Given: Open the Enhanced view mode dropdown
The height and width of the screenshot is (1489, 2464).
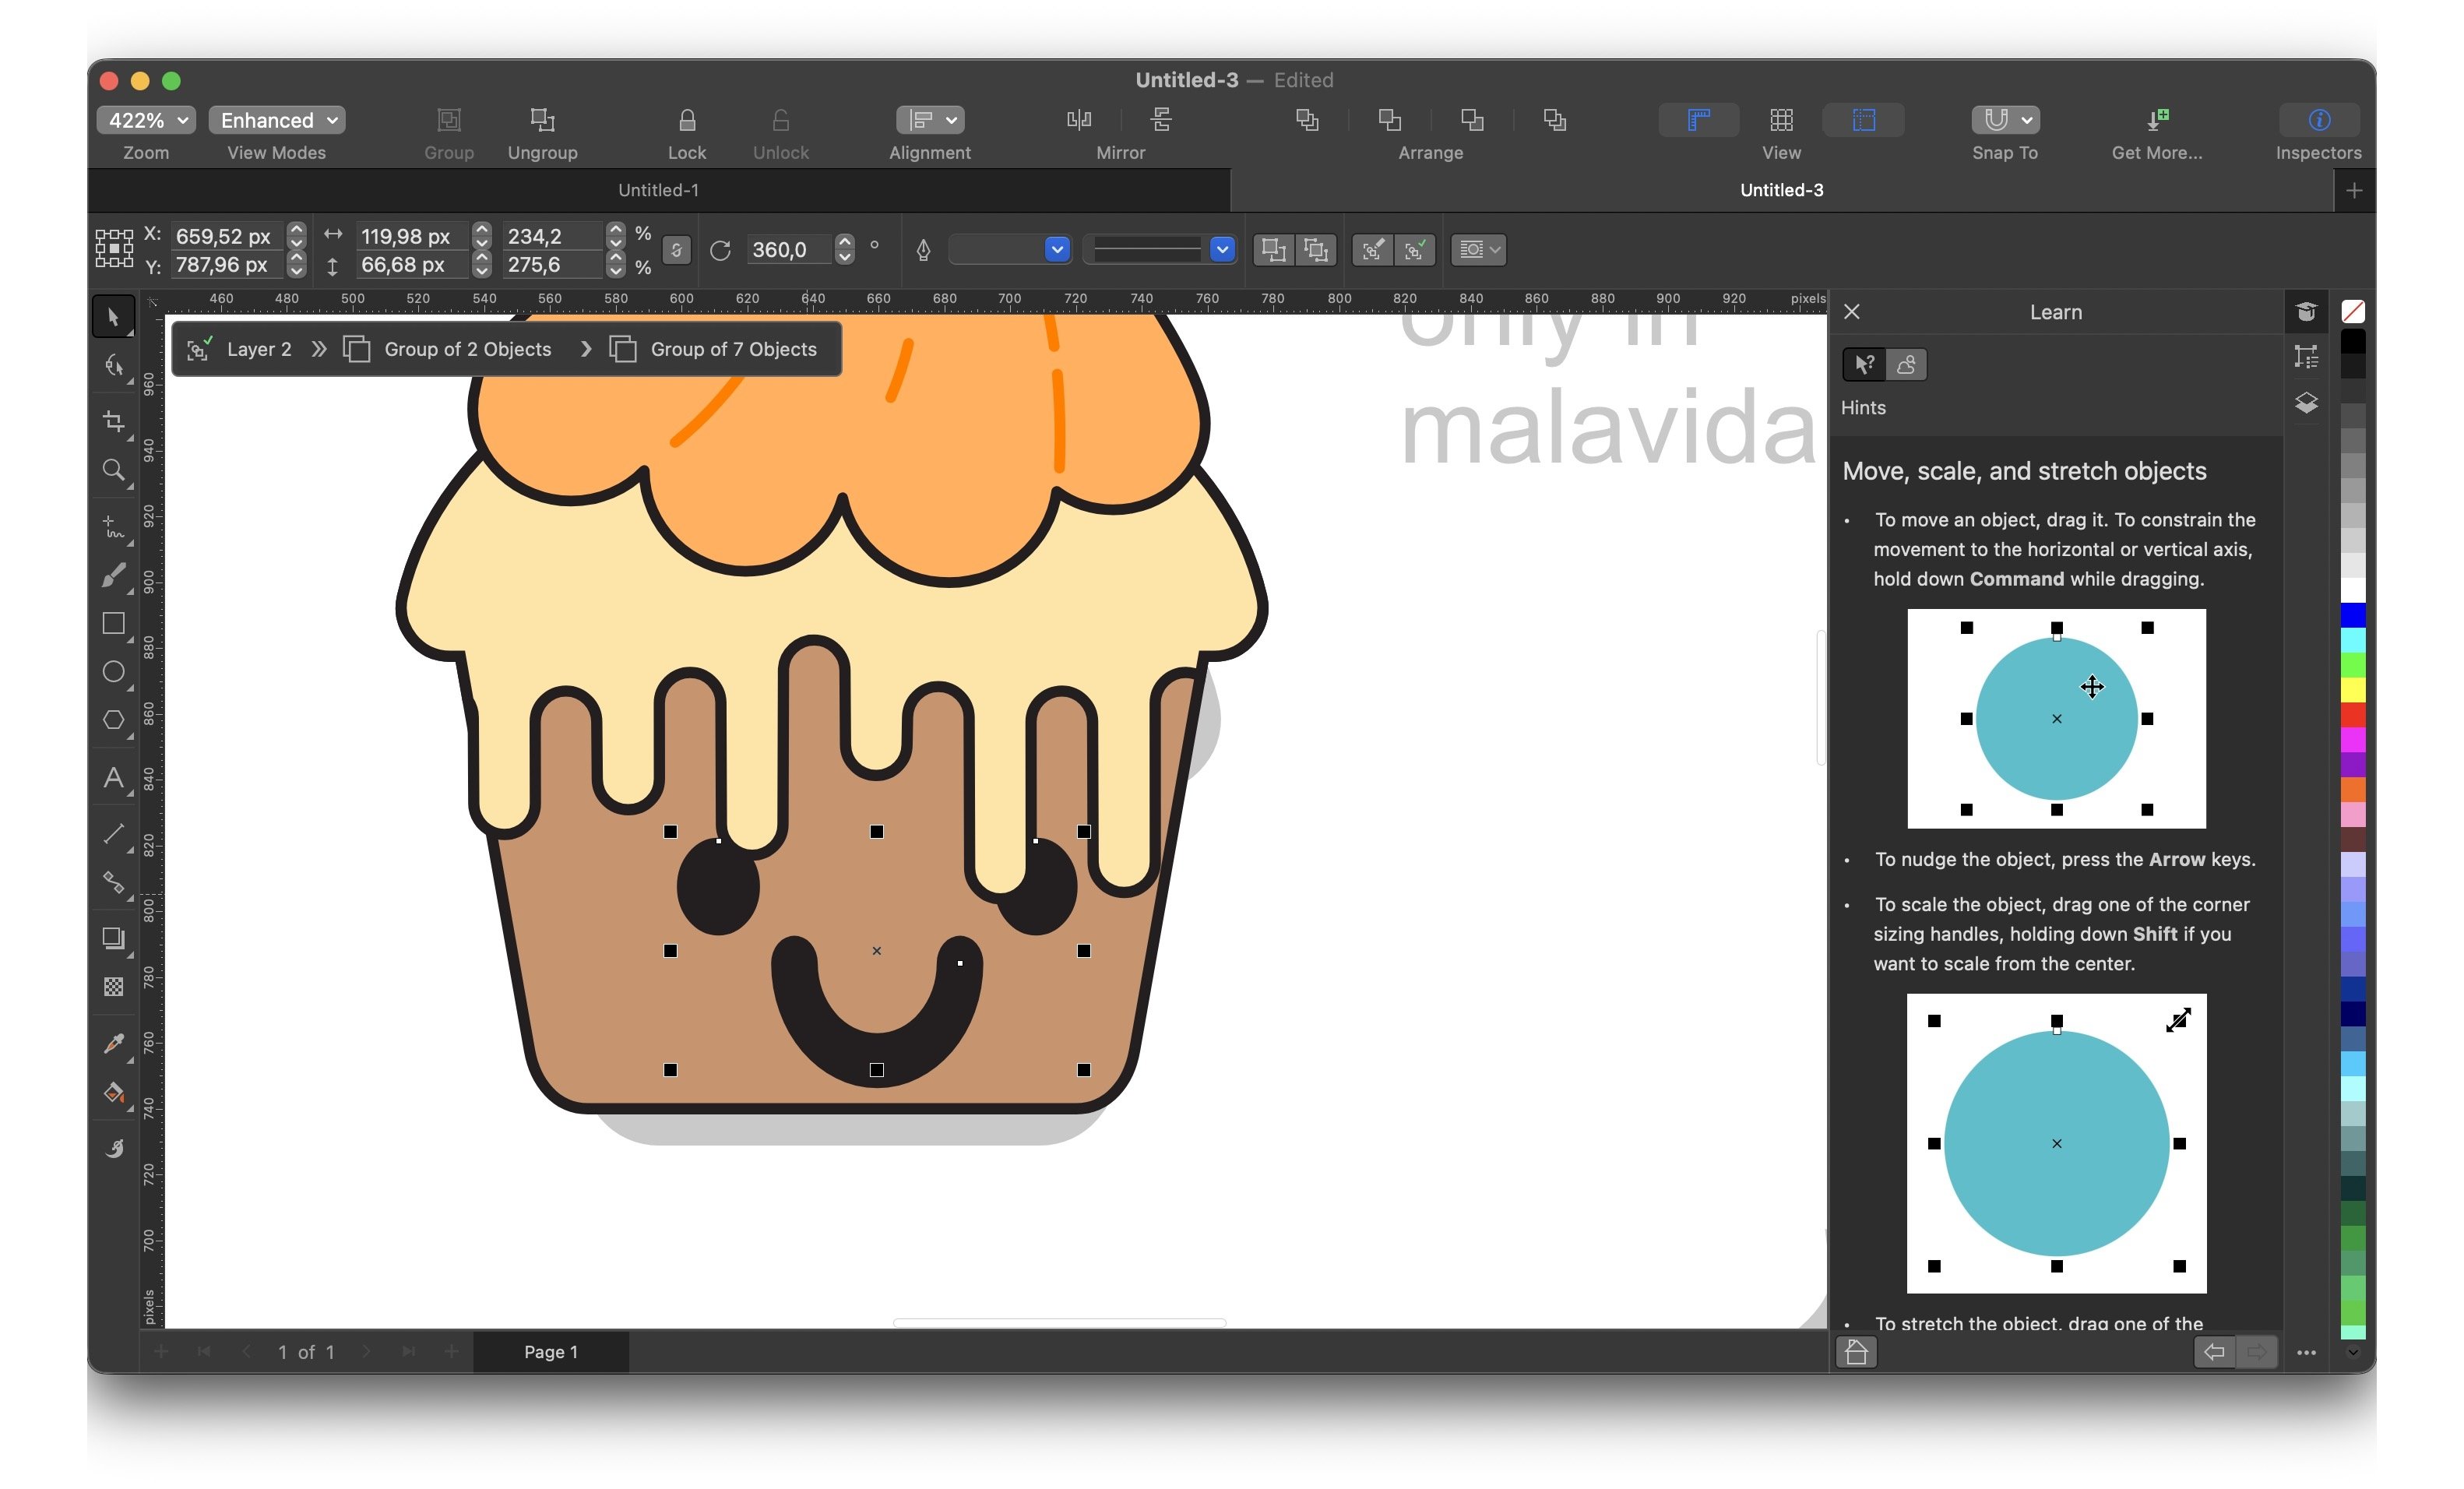Looking at the screenshot, I should tap(277, 121).
